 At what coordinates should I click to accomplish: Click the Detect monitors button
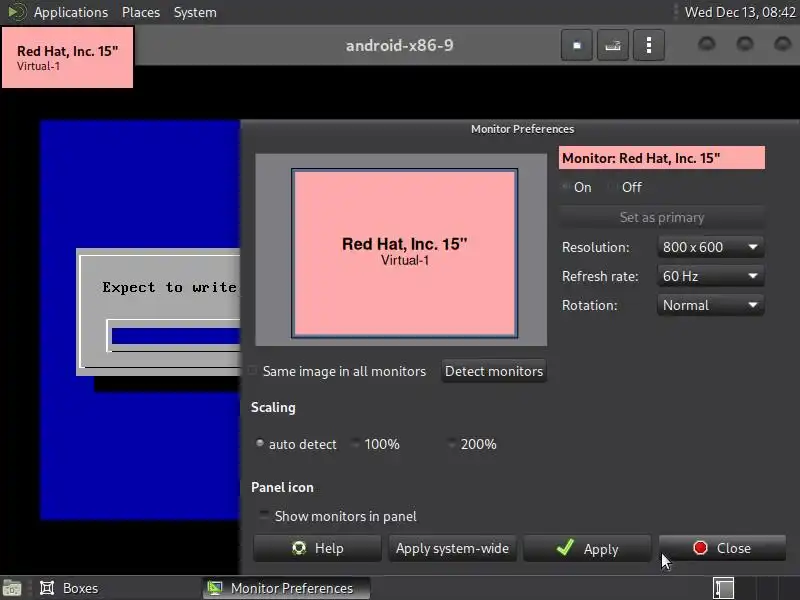pos(494,371)
